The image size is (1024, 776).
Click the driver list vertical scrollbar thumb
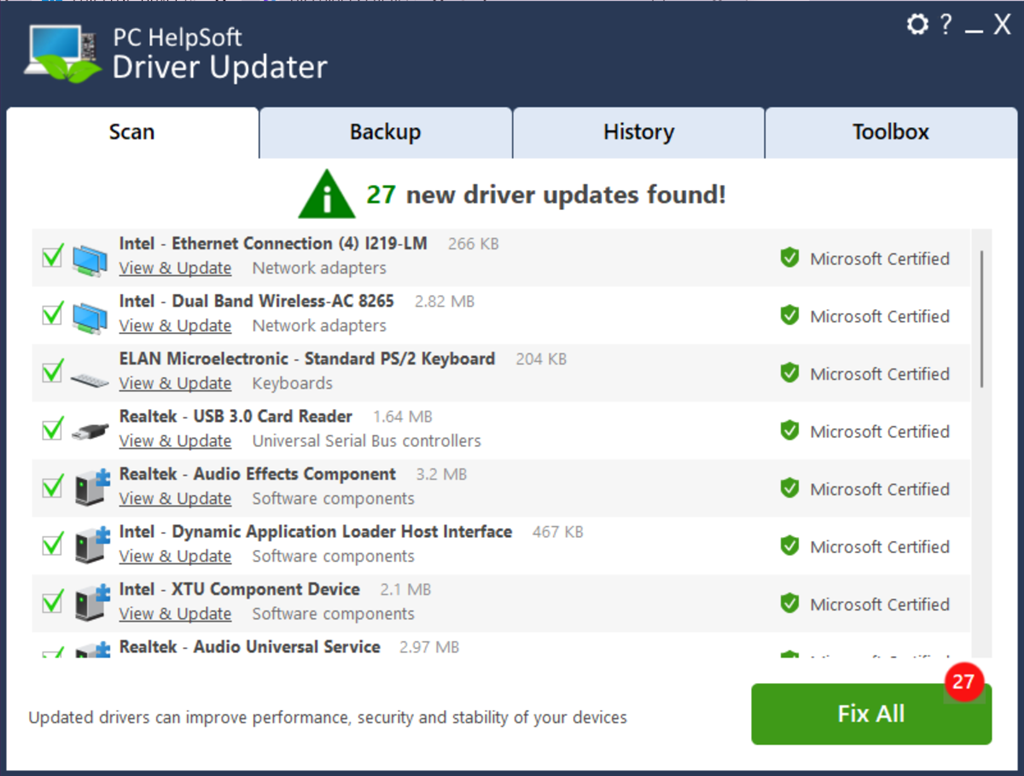[x=982, y=319]
